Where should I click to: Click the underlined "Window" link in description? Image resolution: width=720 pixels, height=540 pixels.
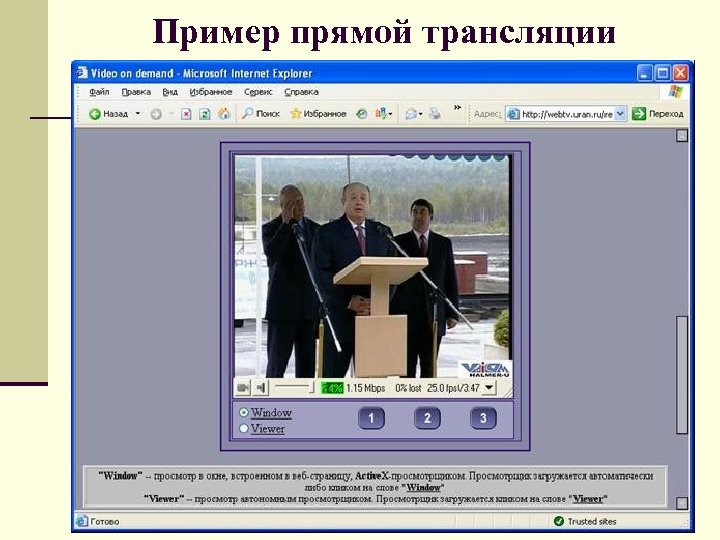click(423, 488)
